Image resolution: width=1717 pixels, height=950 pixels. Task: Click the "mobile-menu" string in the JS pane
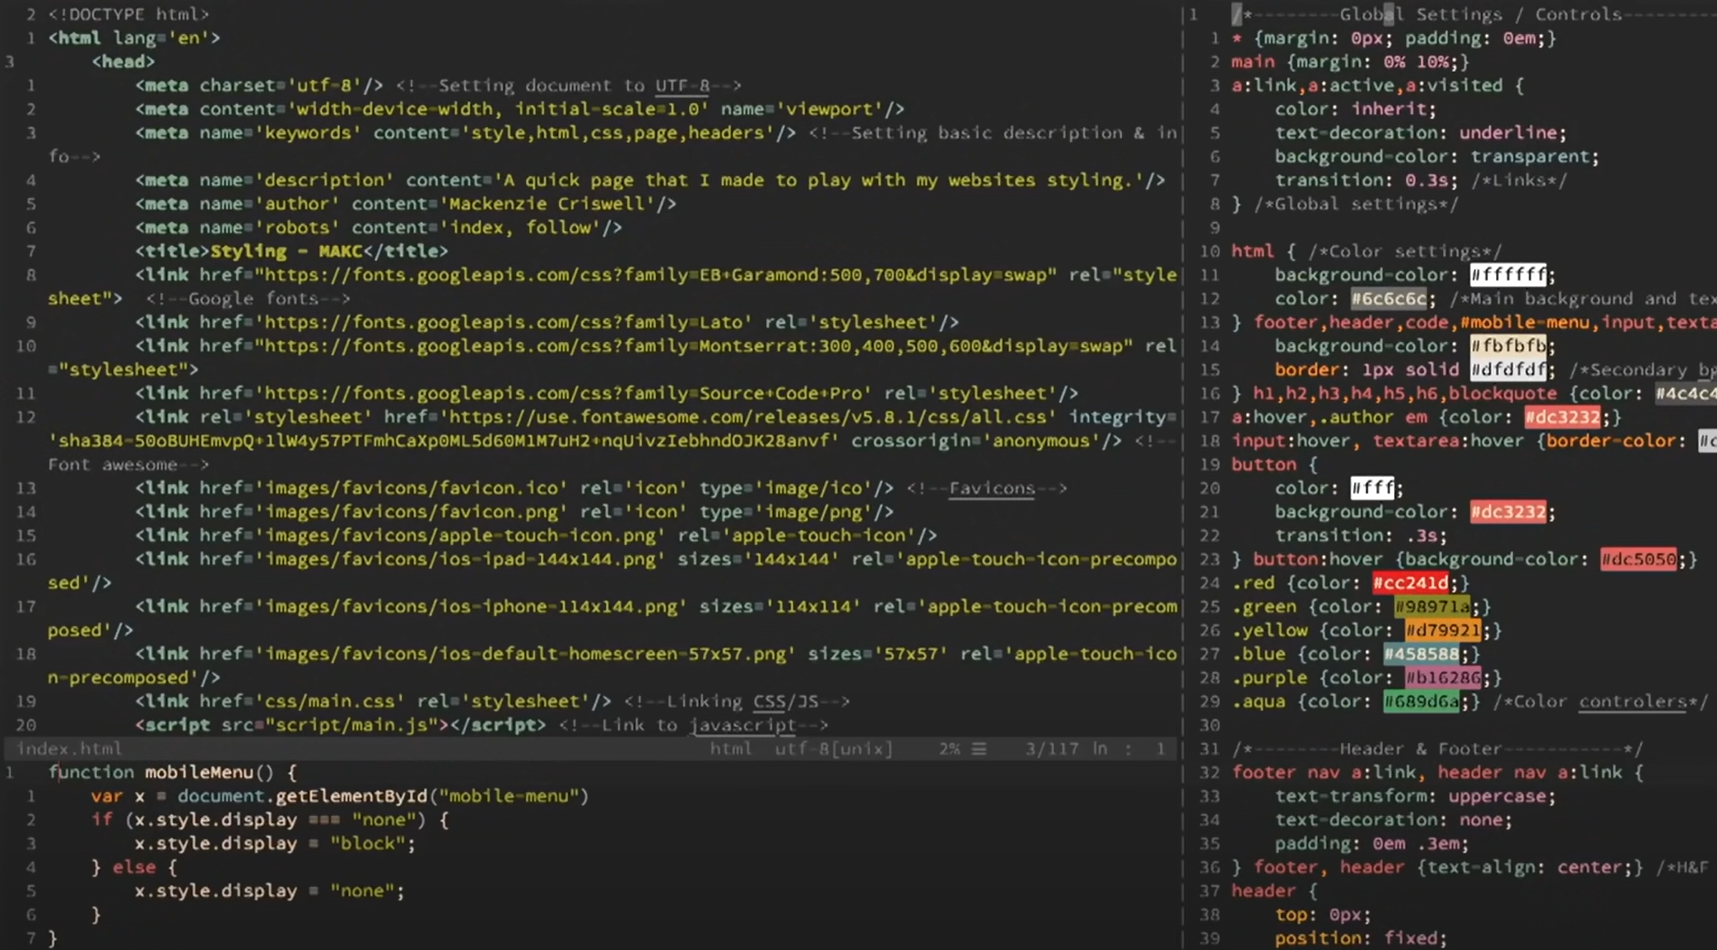coord(508,796)
